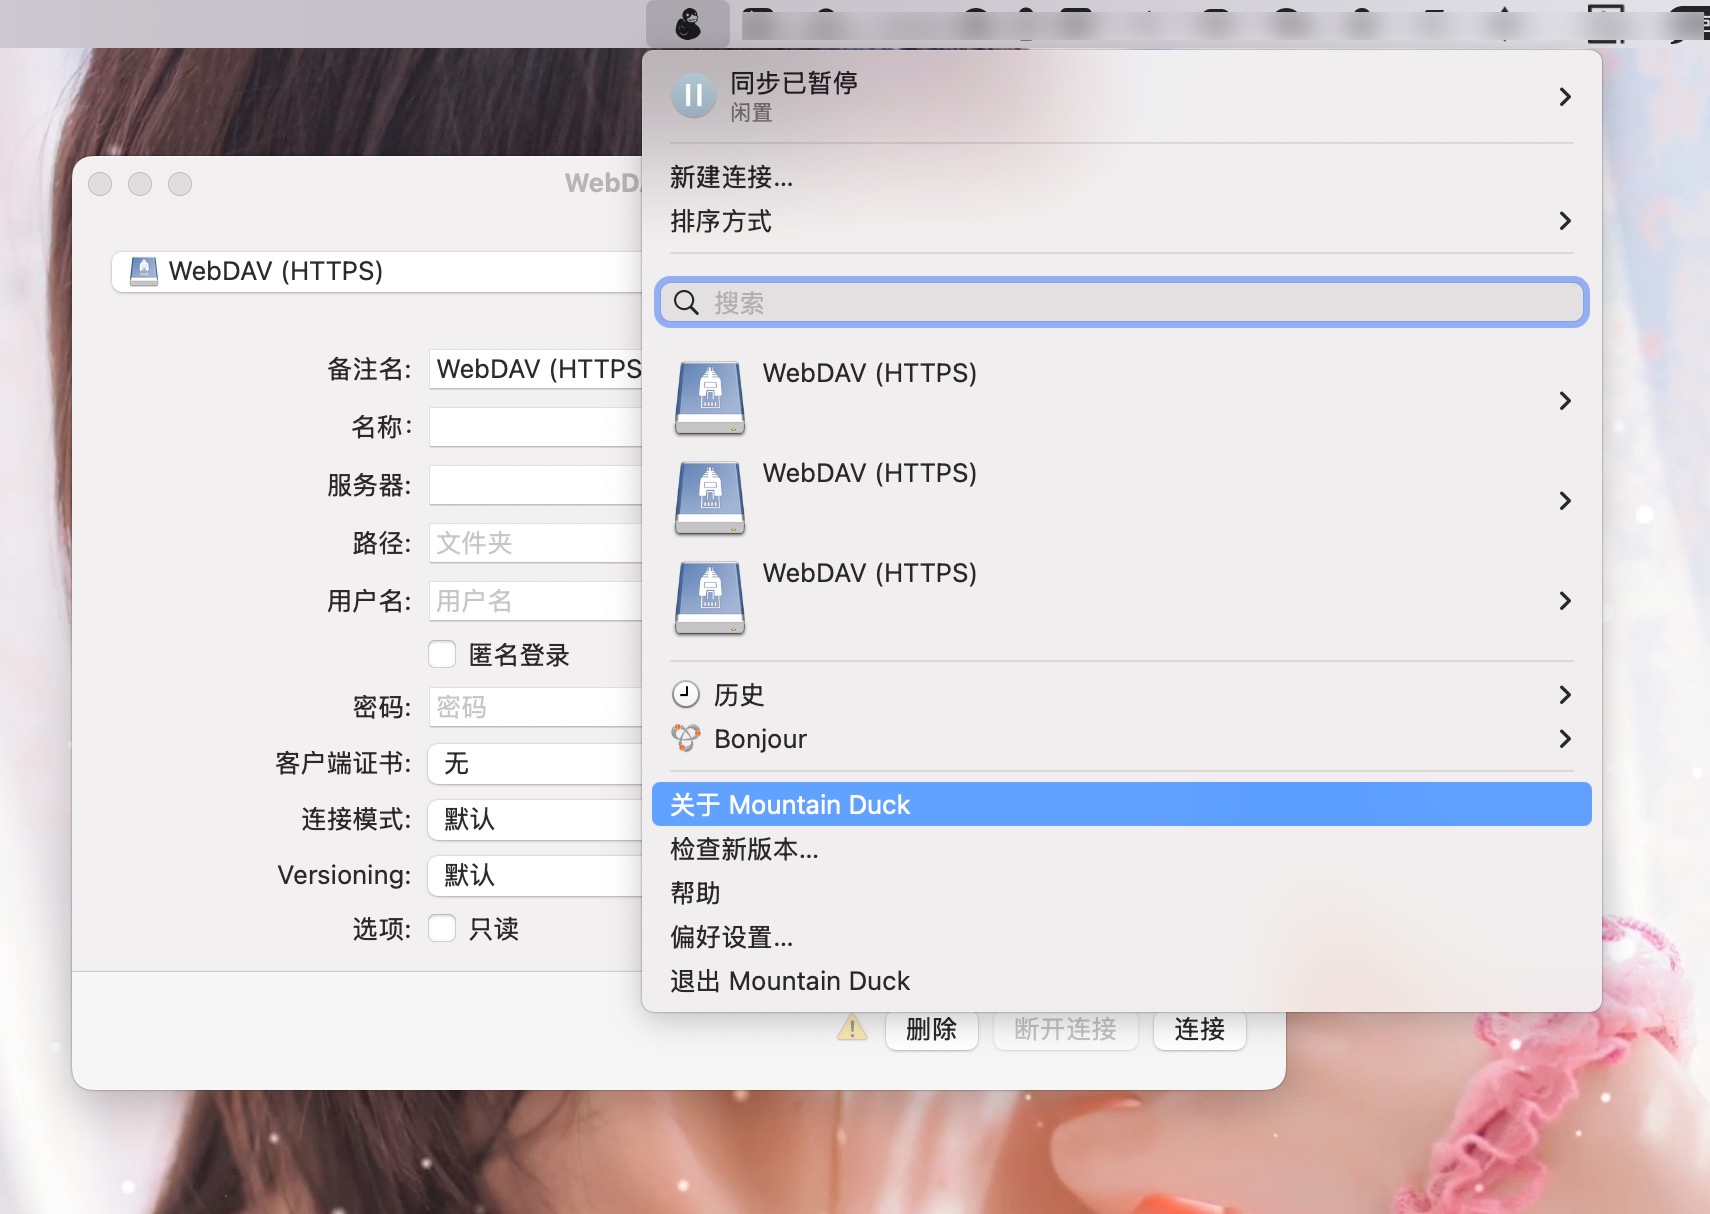
Task: Click the second WebDAV (HTTPS) drive icon
Action: [710, 498]
